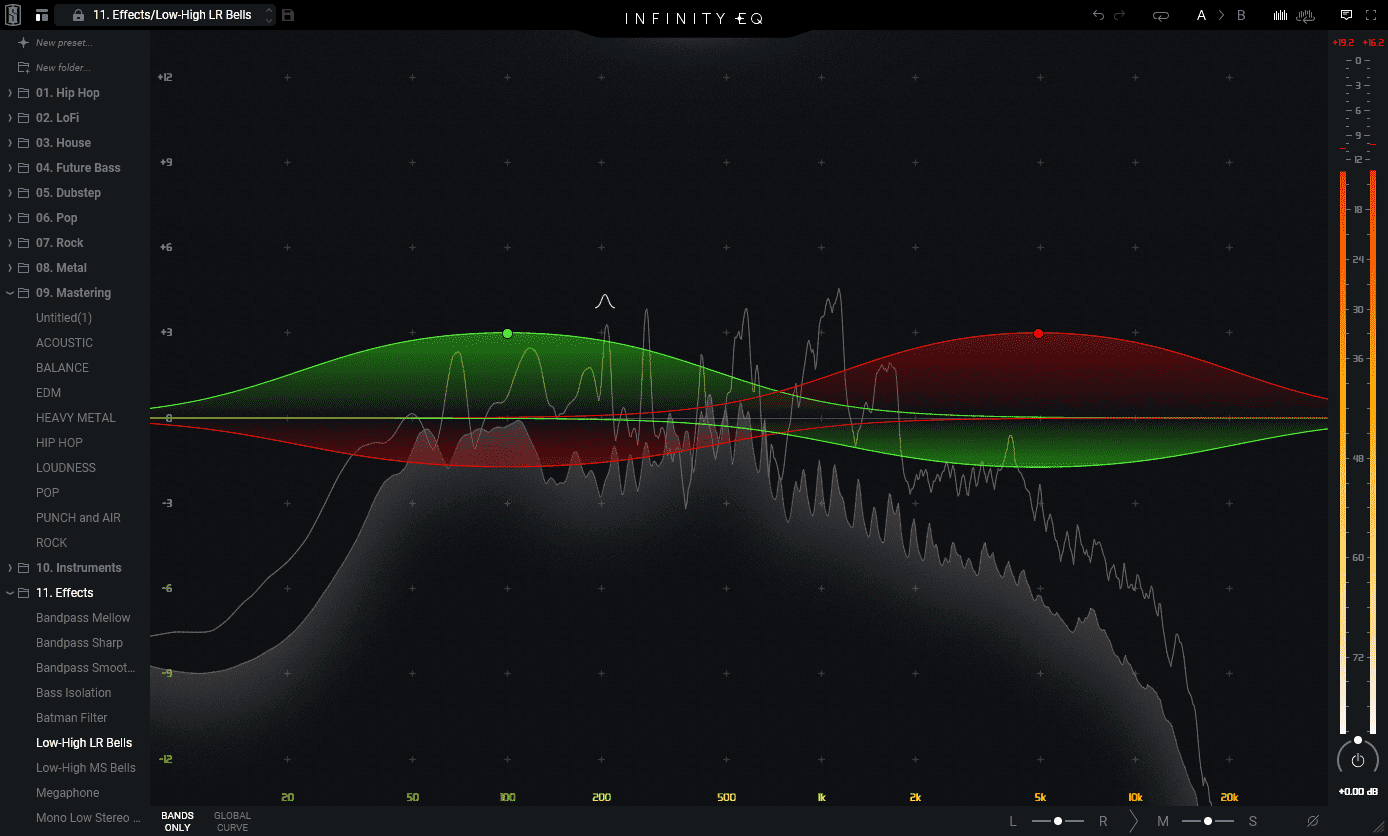Select the EDM preset
Viewport: 1388px width, 836px height.
[x=49, y=393]
